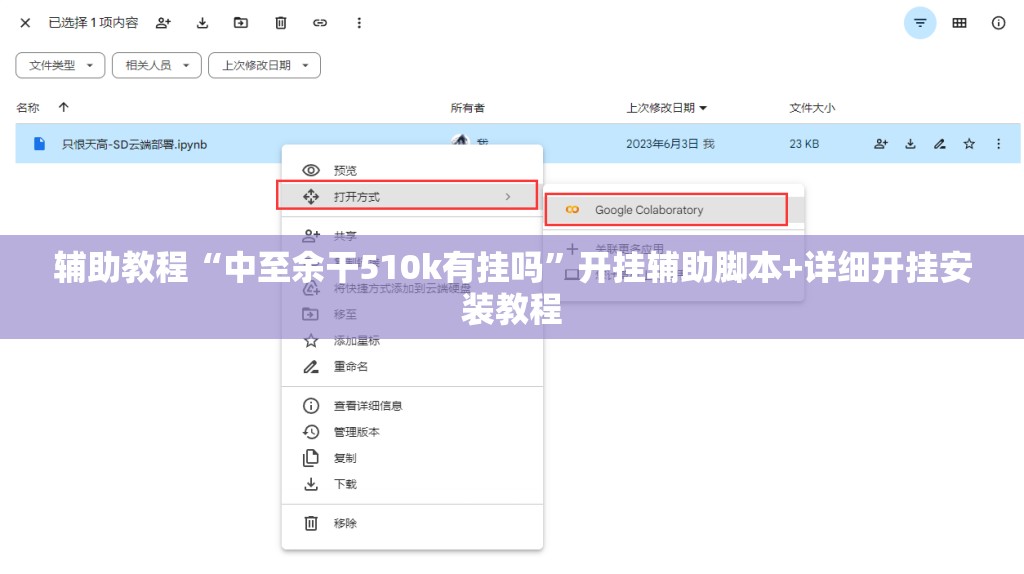Click the download icon in top toolbar
The width and height of the screenshot is (1024, 574).
pyautogui.click(x=202, y=23)
